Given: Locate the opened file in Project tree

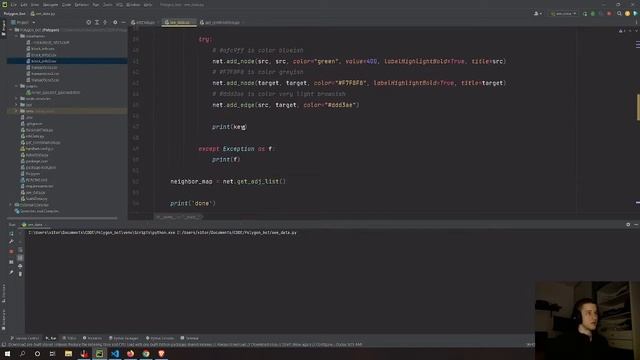Looking at the screenshot, I should tap(89, 22).
